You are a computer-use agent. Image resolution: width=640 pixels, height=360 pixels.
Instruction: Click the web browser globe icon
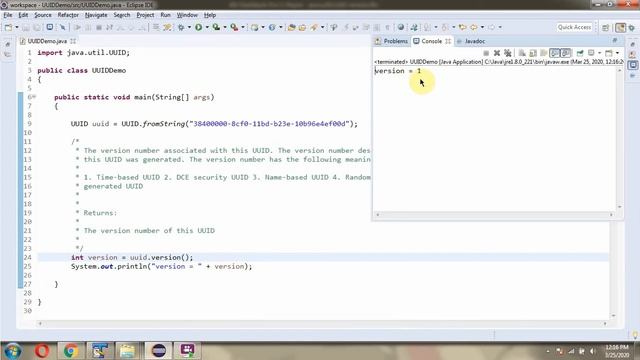click(401, 27)
